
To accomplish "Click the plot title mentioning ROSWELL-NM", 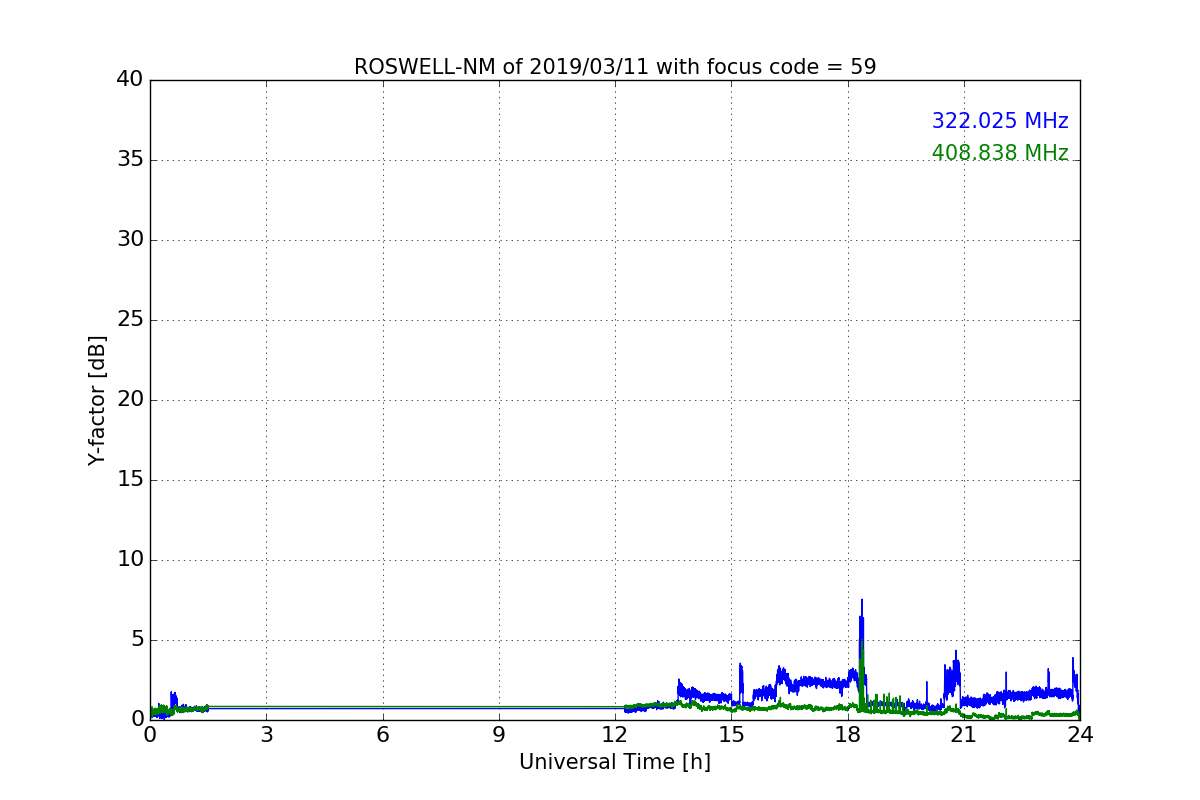I will (x=615, y=67).
